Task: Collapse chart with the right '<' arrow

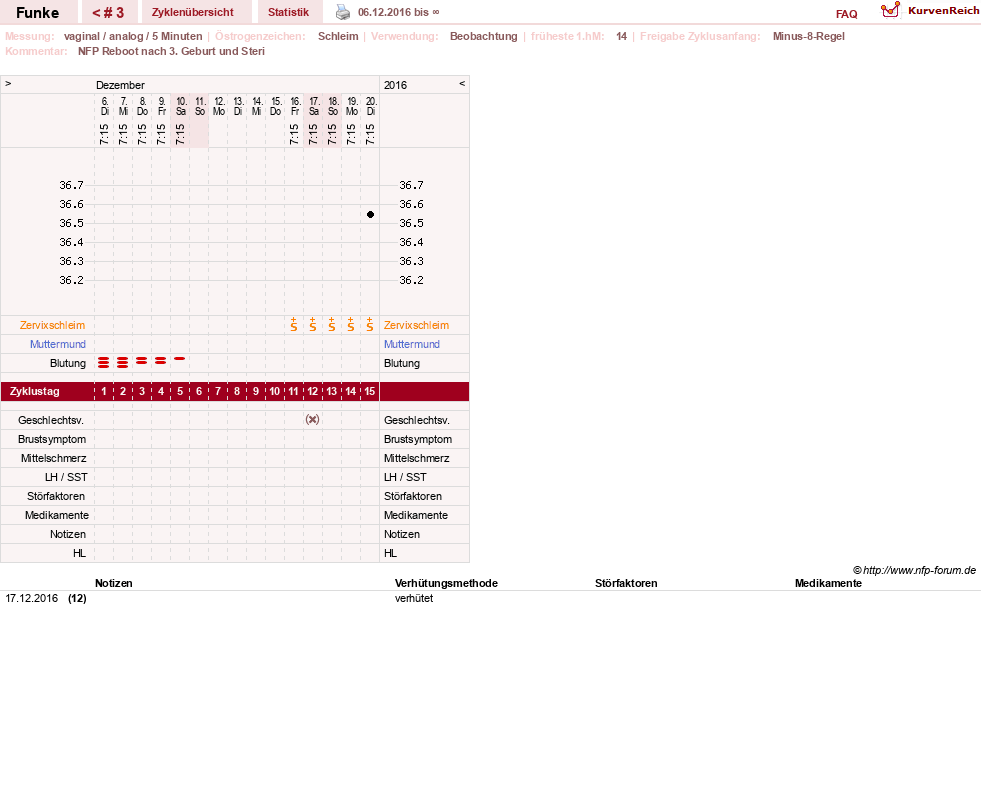Action: click(x=462, y=83)
